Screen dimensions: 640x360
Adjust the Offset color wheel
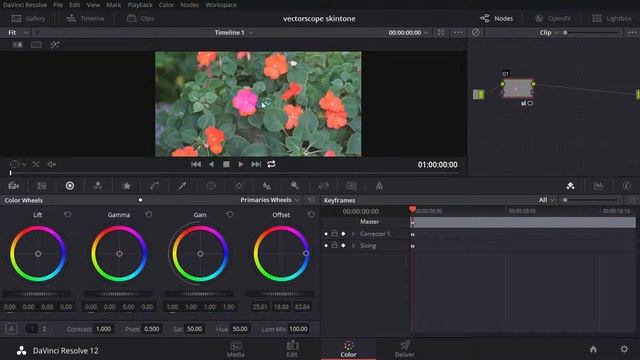point(281,253)
